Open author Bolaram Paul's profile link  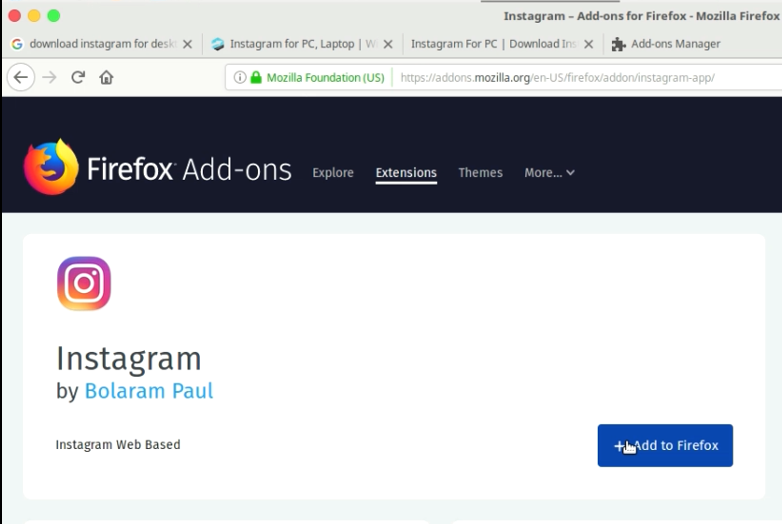click(x=149, y=391)
